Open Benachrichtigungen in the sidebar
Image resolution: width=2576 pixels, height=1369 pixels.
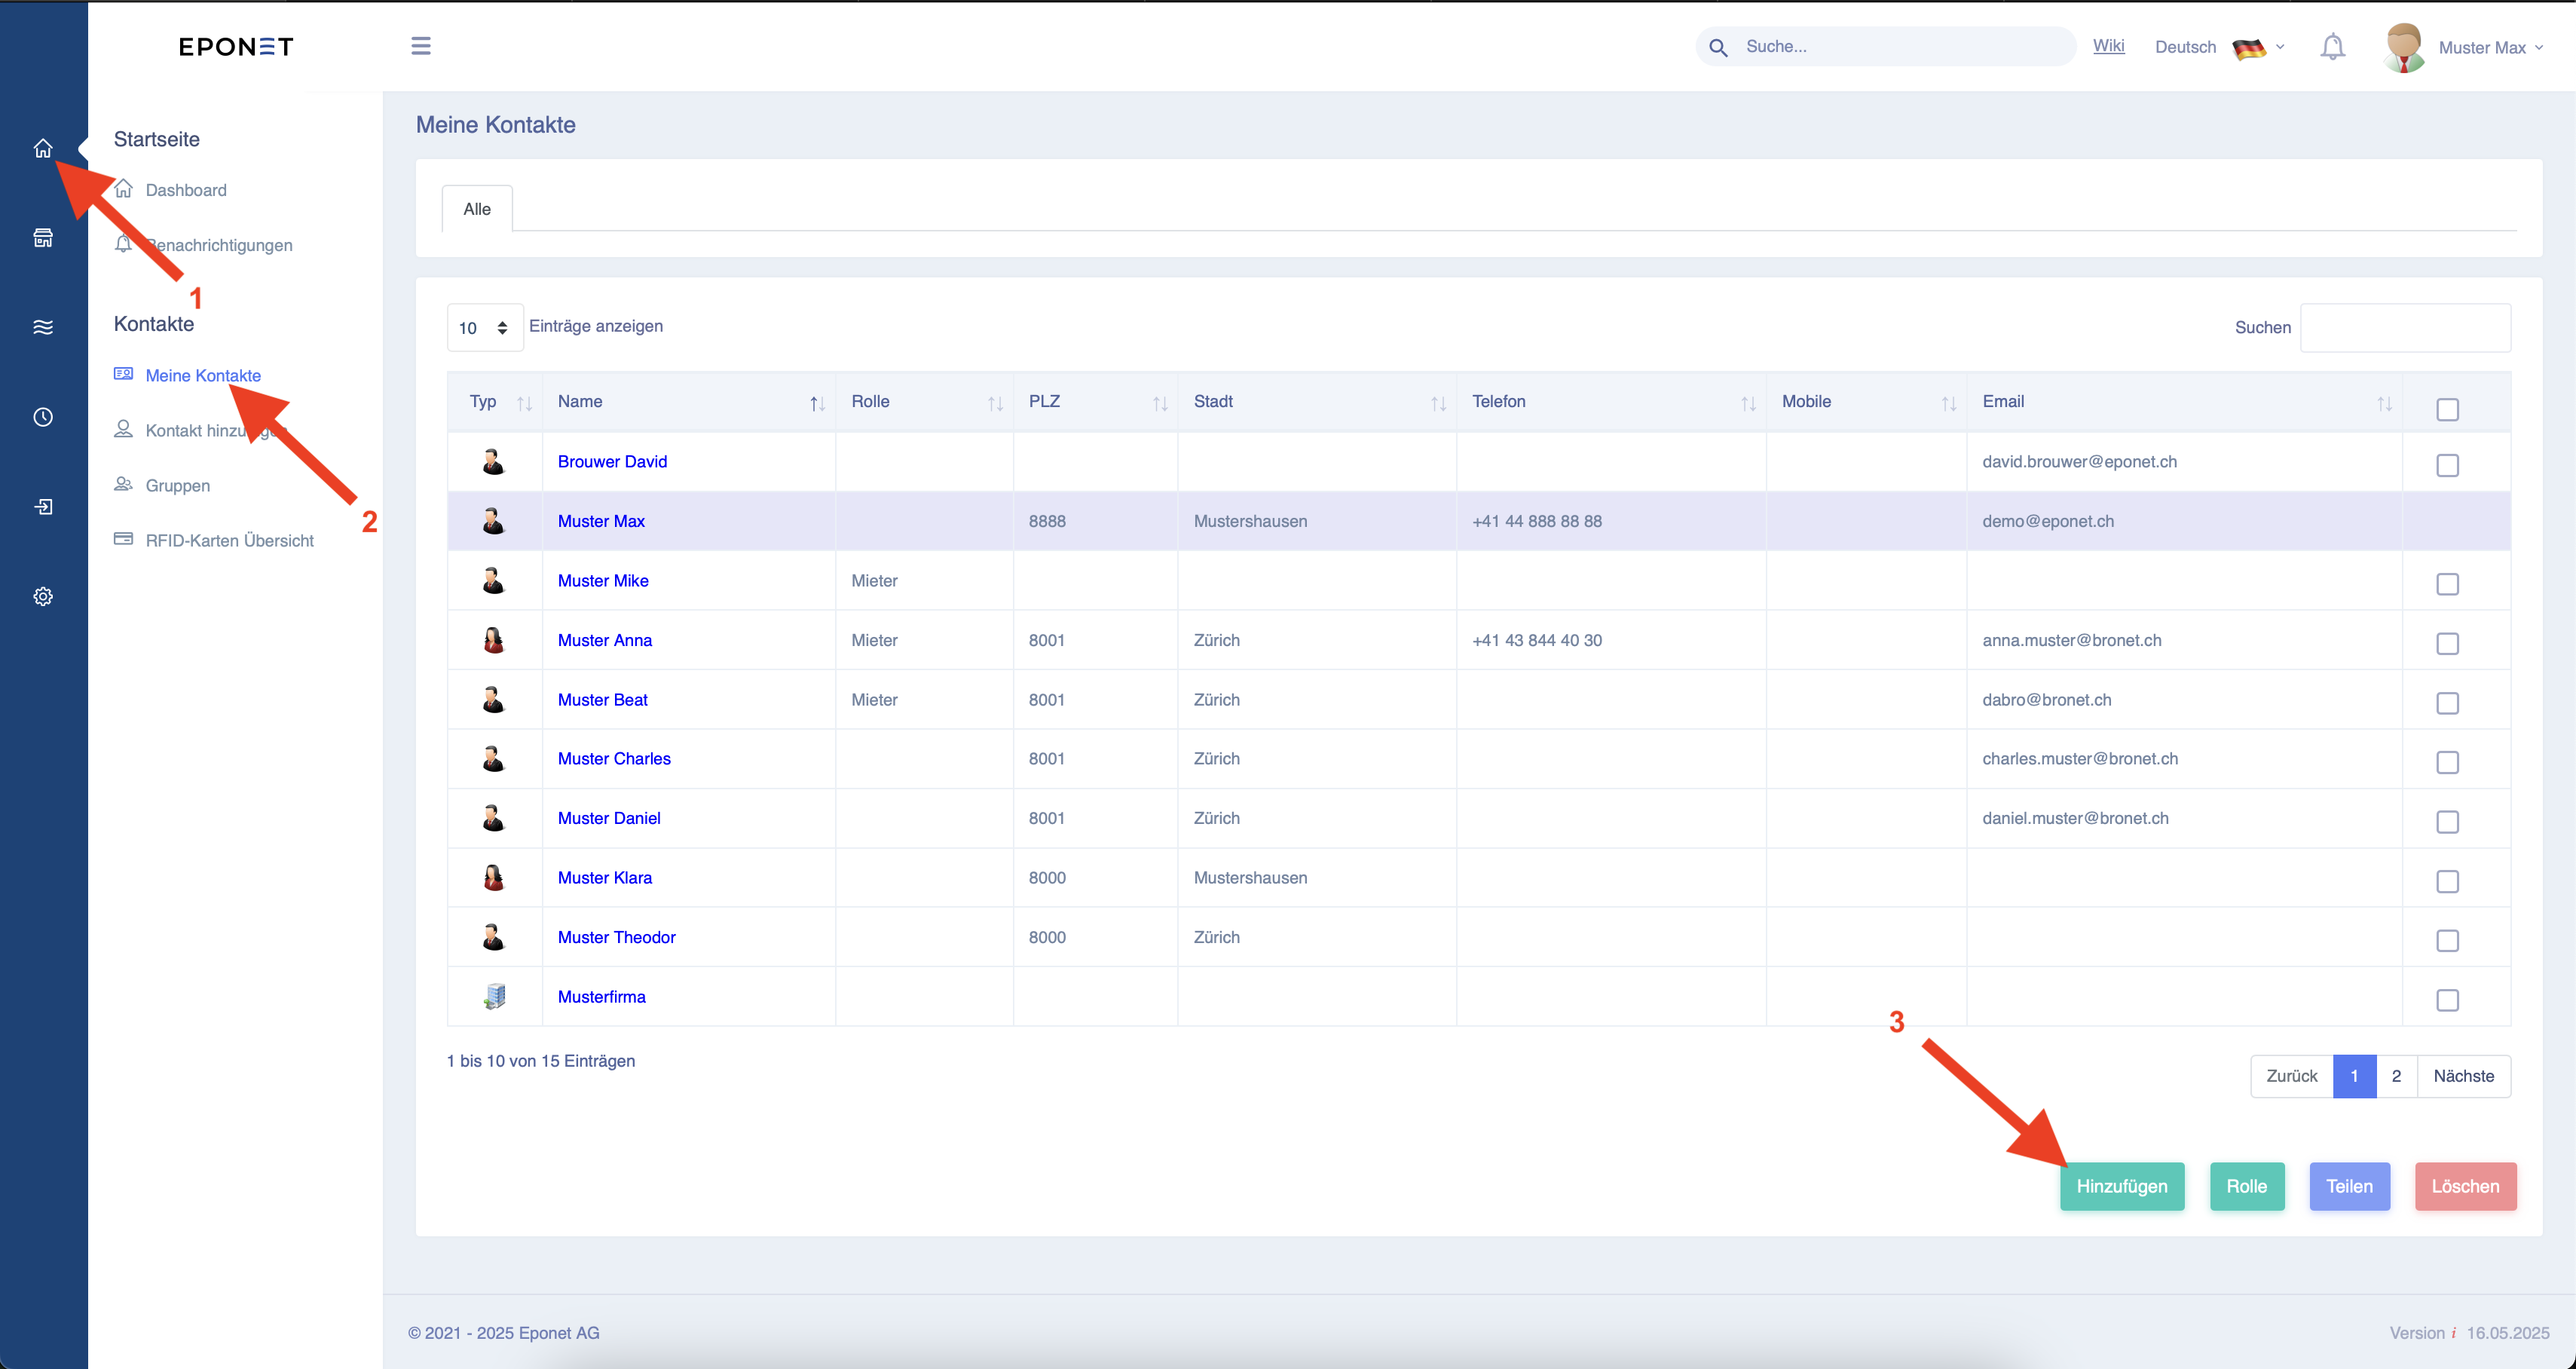tap(219, 245)
